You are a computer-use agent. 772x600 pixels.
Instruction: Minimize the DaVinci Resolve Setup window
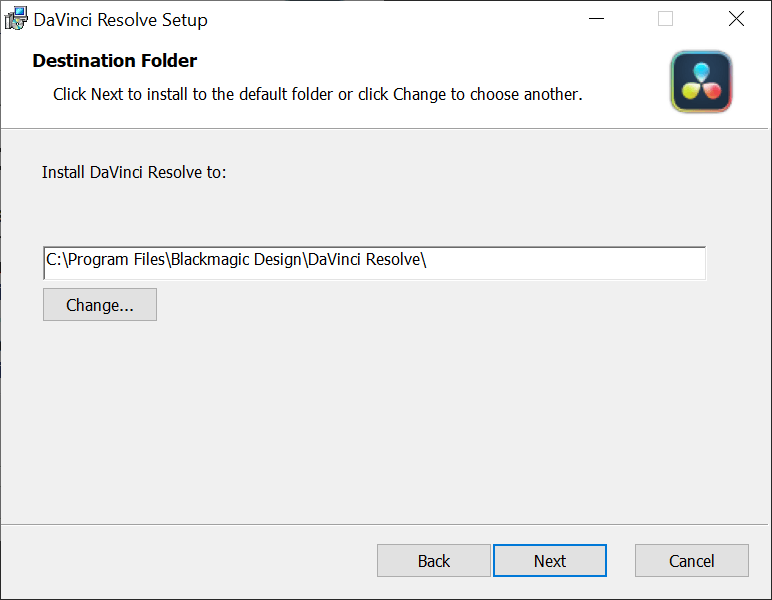[596, 19]
